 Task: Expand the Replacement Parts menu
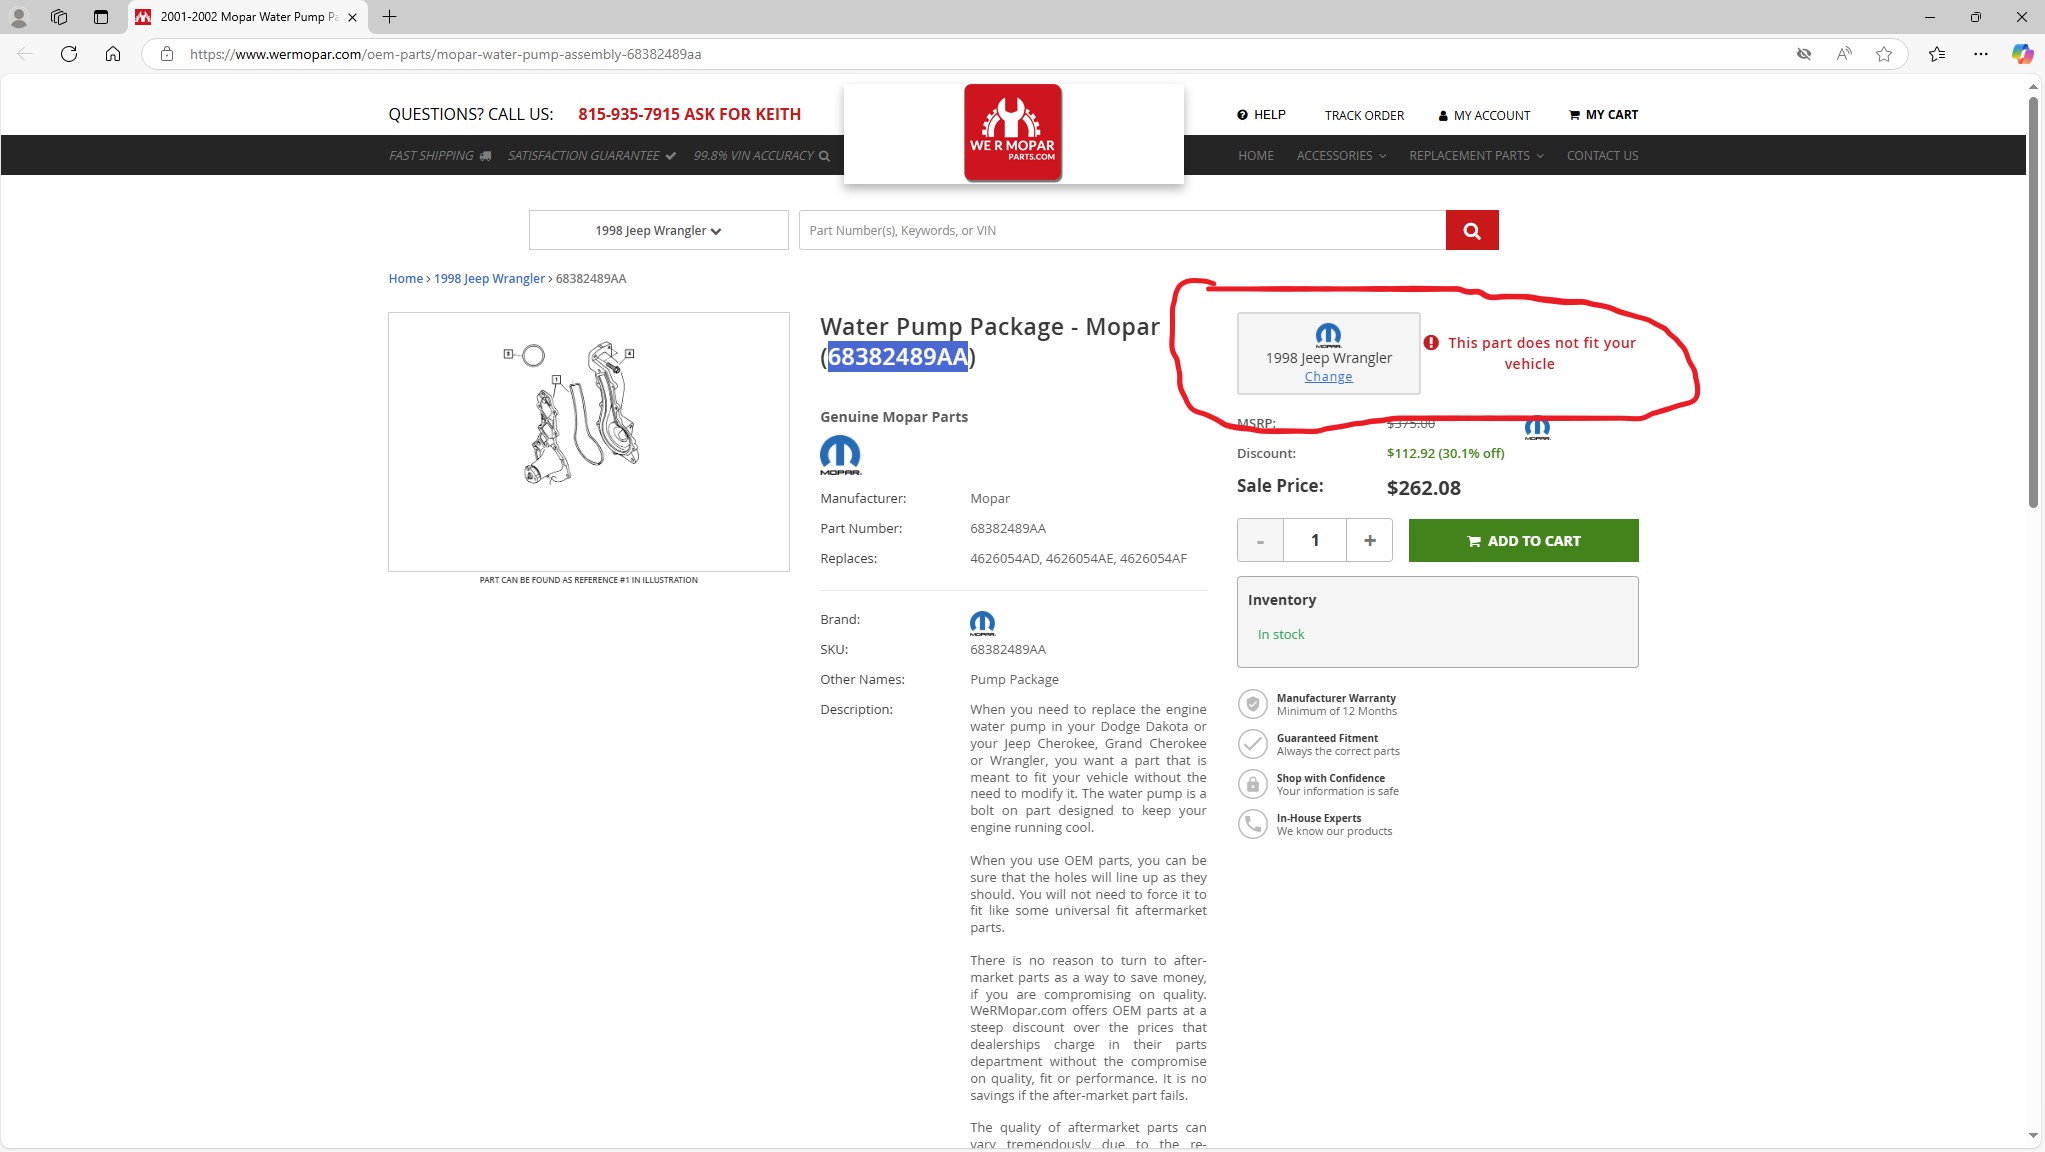point(1475,156)
